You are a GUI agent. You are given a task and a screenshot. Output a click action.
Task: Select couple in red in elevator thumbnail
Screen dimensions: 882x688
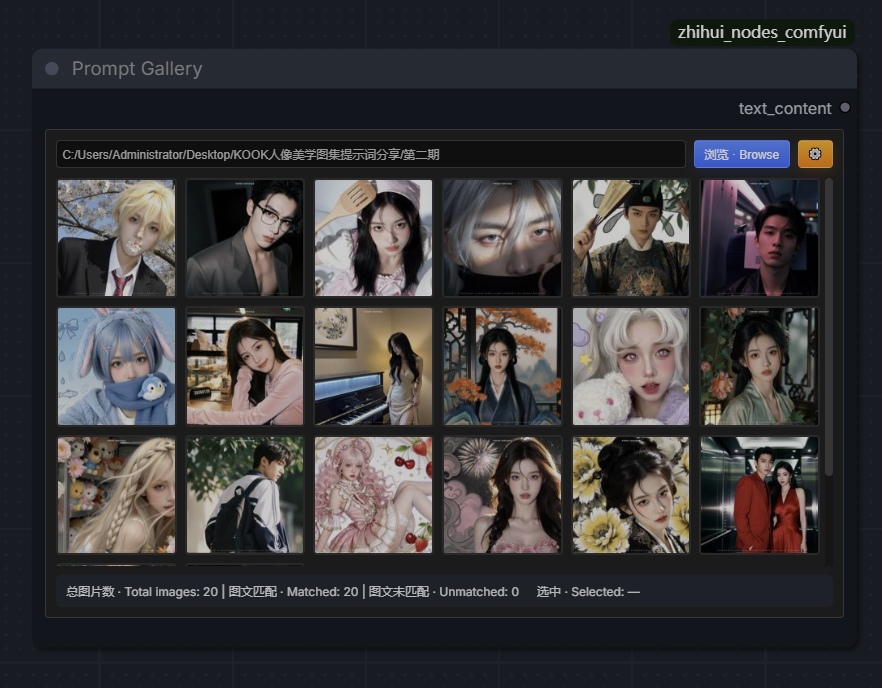coord(759,495)
